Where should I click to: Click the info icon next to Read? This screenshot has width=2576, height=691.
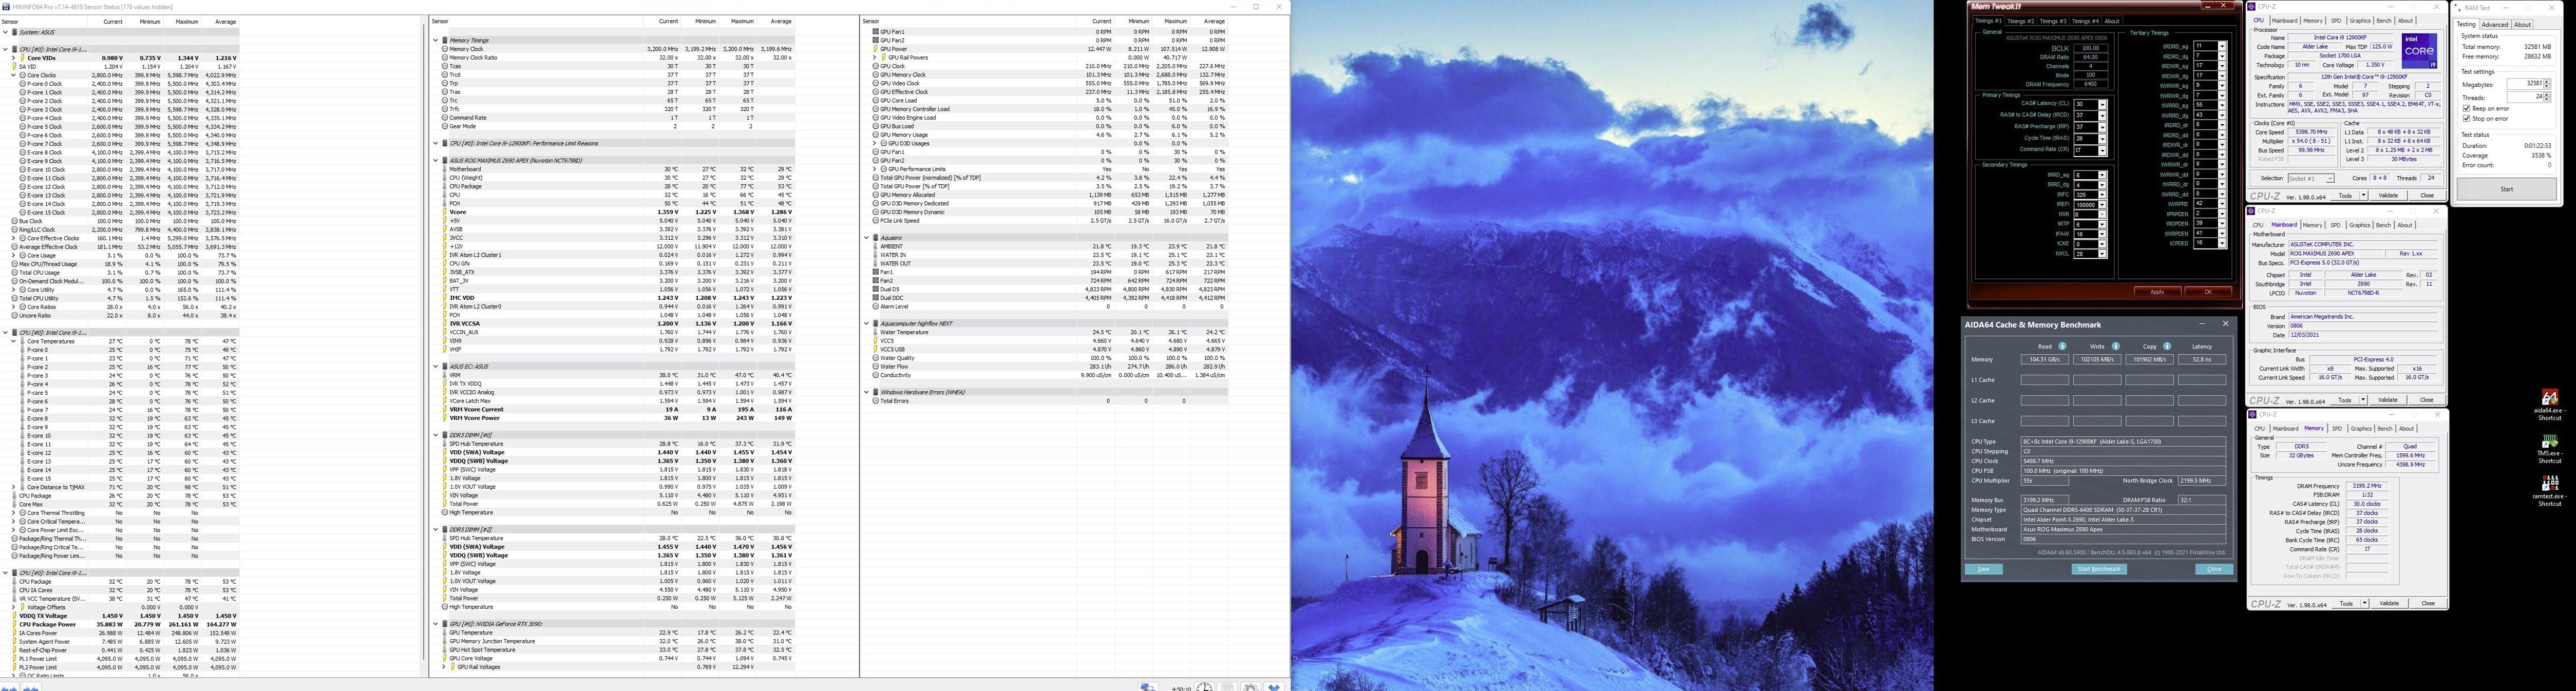click(x=2062, y=346)
